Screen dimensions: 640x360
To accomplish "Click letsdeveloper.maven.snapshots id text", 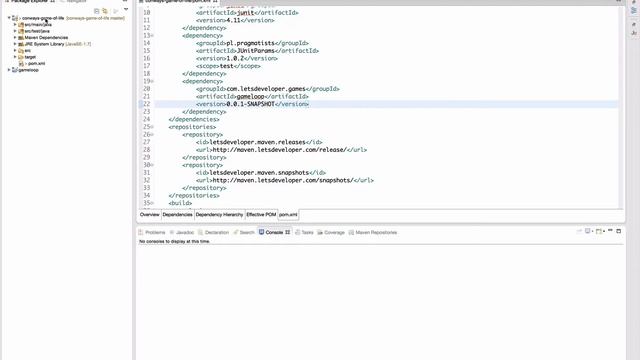I will pos(259,173).
